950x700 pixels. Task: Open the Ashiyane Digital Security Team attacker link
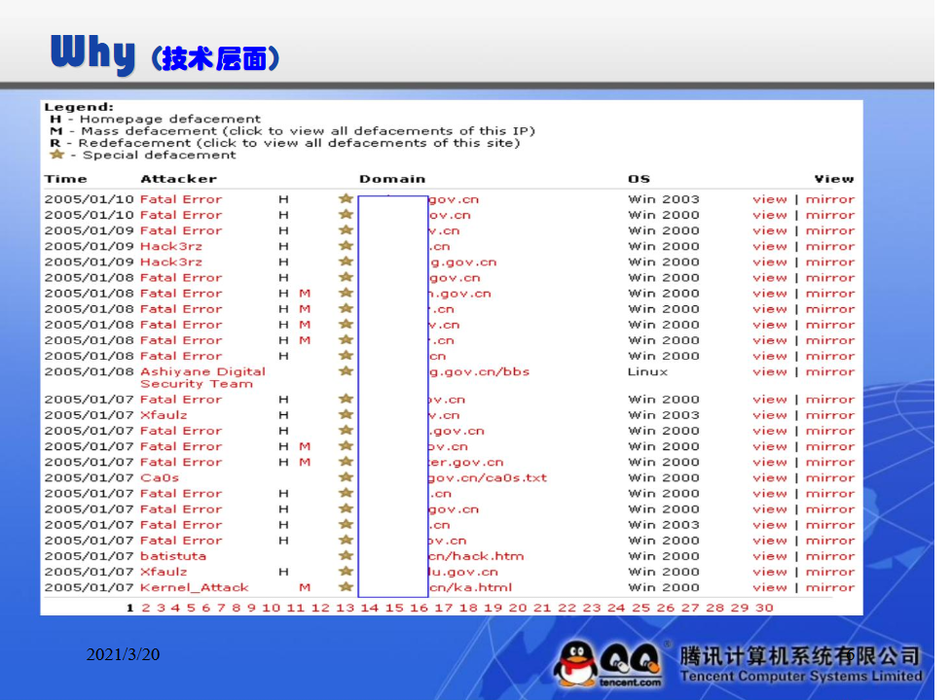pos(202,377)
